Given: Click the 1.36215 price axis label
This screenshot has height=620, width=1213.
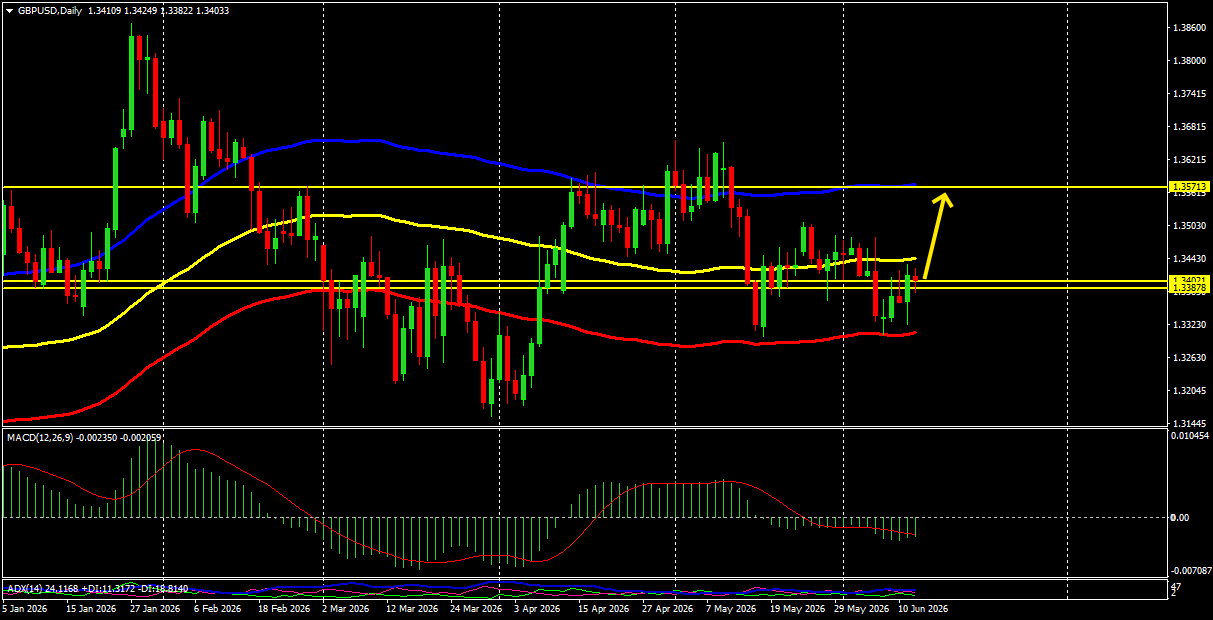Looking at the screenshot, I should coord(1190,160).
